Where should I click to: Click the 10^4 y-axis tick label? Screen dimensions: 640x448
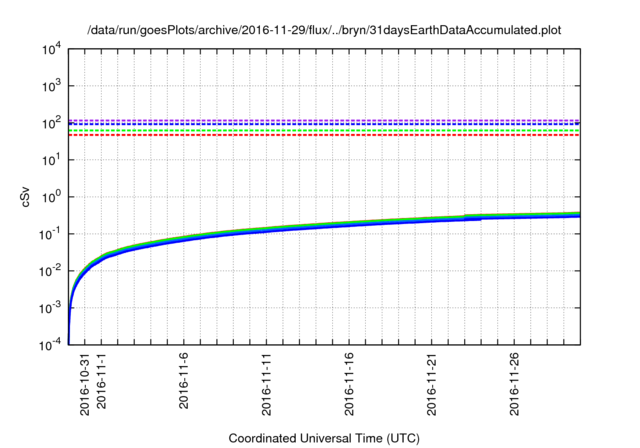coord(51,49)
